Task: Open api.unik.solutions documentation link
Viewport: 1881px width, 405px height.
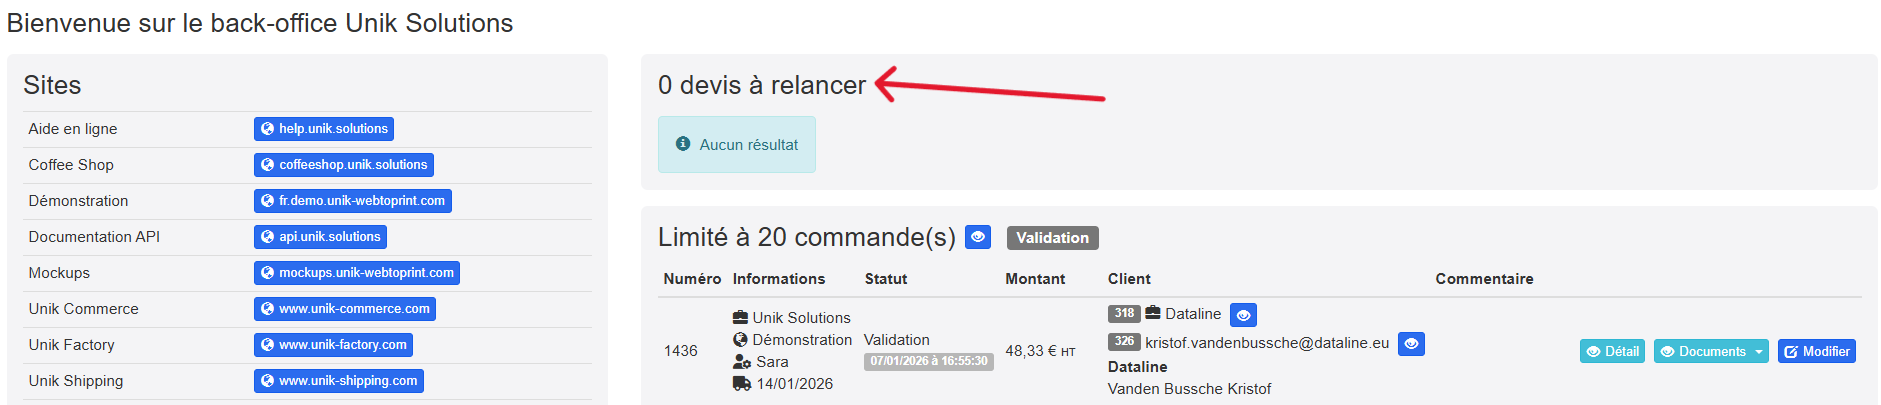Action: click(x=320, y=237)
